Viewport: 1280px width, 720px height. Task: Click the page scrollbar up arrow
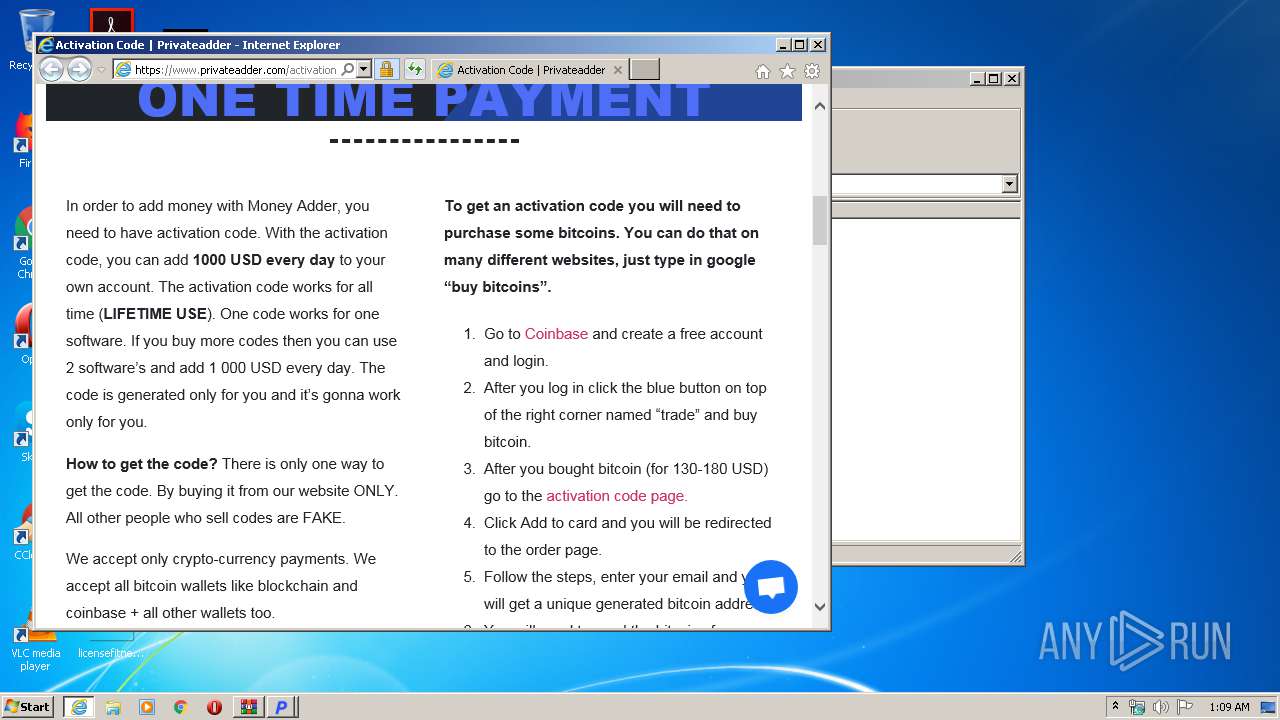point(820,105)
